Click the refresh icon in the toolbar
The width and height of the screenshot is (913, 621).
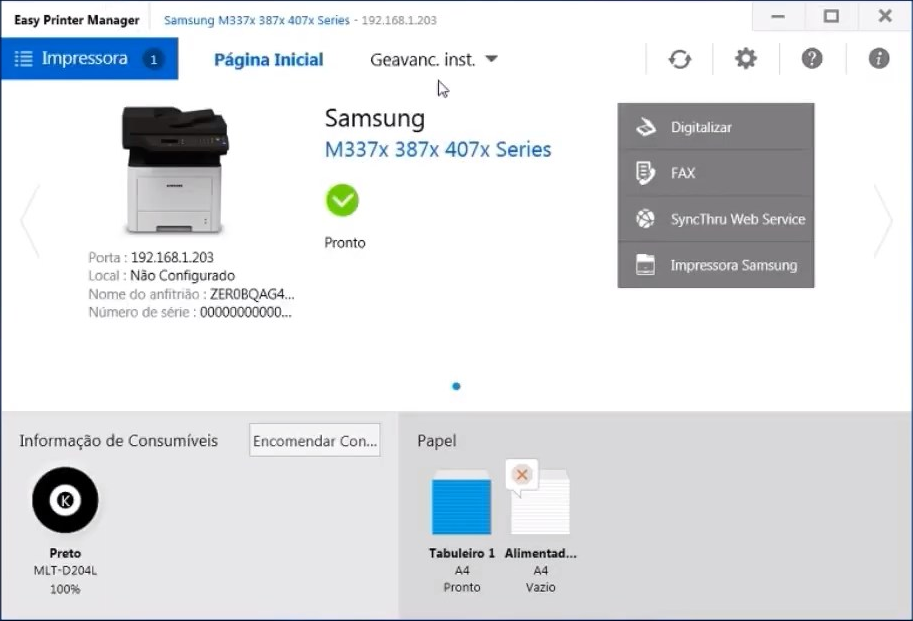coord(680,59)
